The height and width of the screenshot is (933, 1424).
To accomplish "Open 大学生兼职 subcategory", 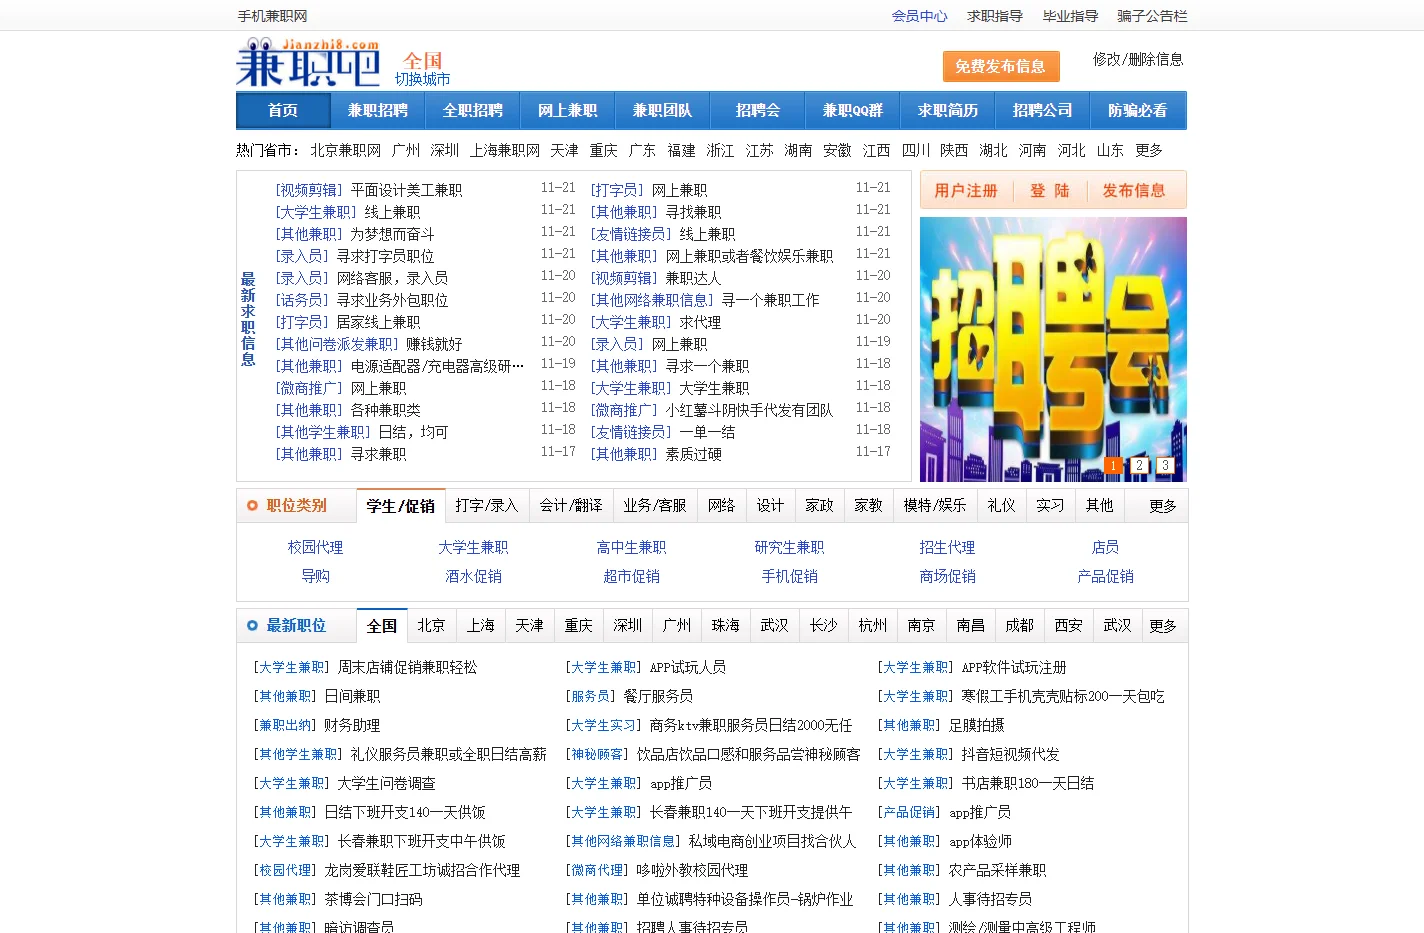I will pos(473,547).
